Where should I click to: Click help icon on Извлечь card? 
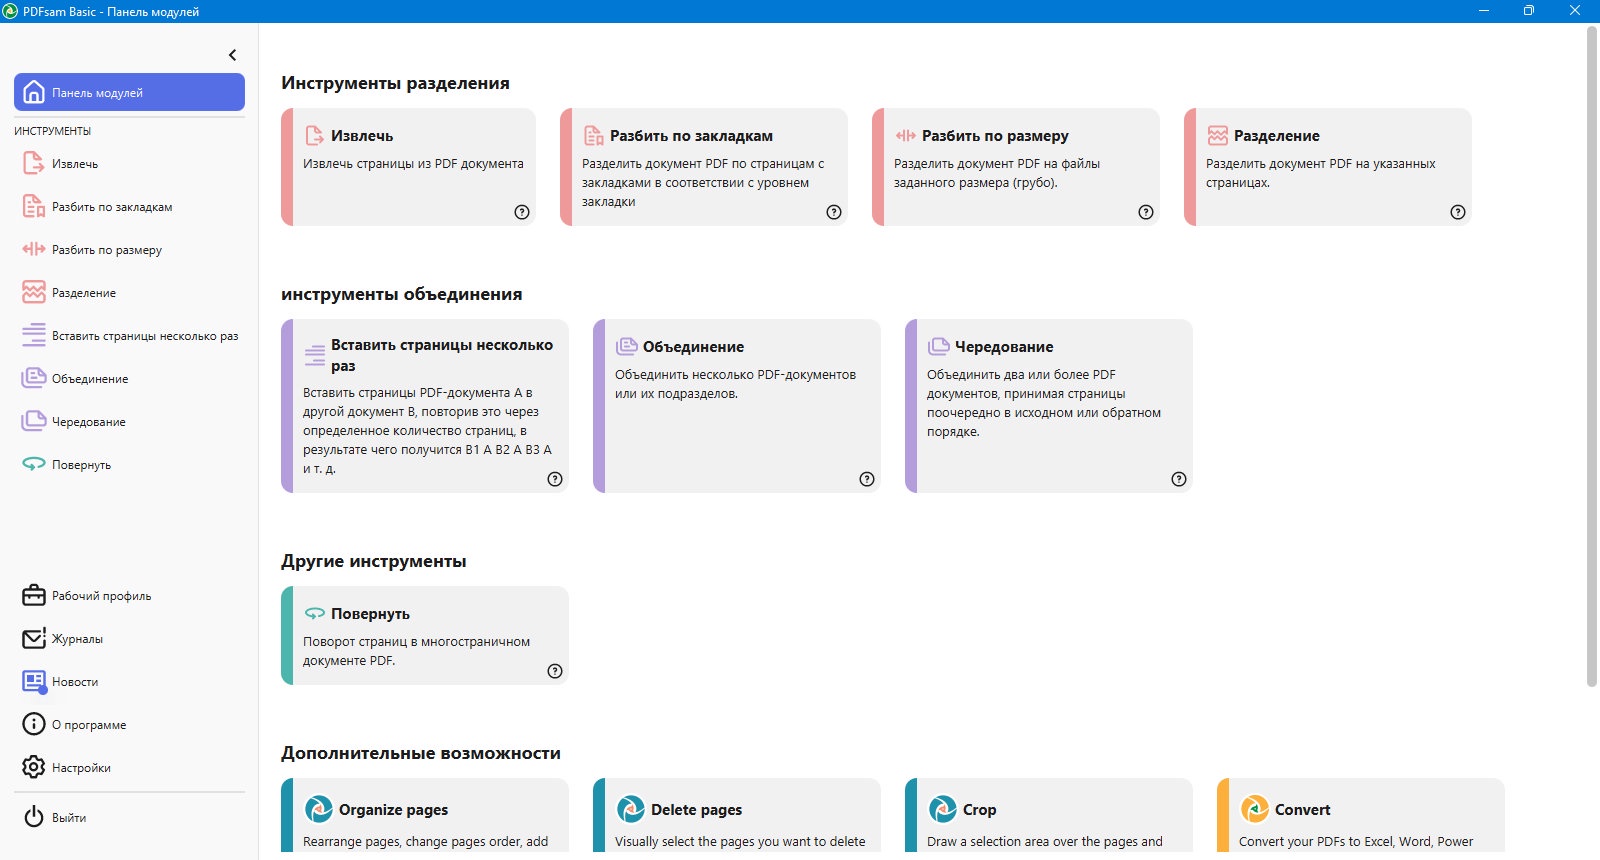pos(522,212)
